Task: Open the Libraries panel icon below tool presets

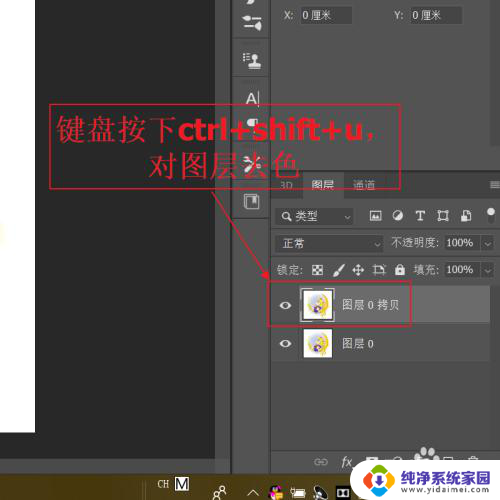Action: 251,201
